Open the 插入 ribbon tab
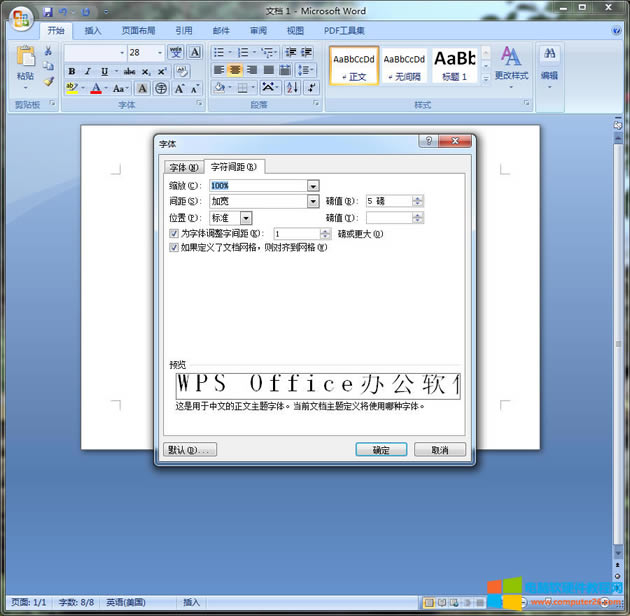 pos(93,31)
